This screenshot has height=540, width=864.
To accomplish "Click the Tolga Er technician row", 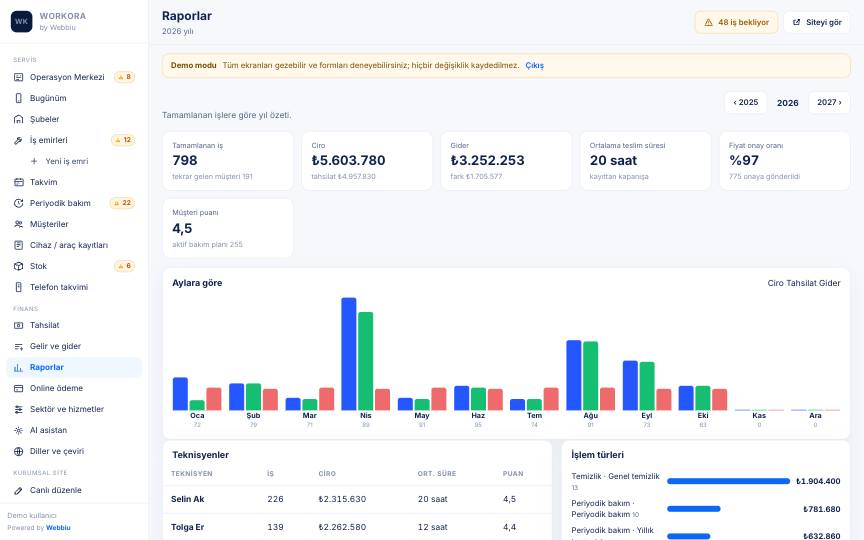I will click(357, 527).
